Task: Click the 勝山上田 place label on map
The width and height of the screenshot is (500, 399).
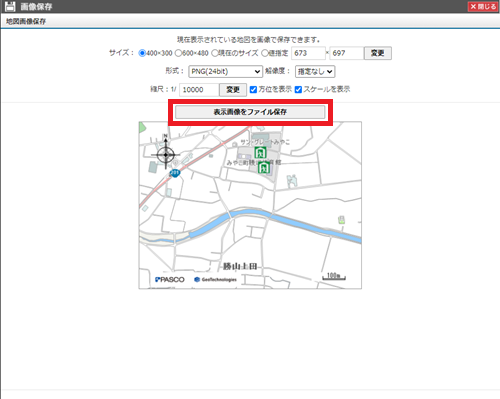Action: [x=240, y=266]
